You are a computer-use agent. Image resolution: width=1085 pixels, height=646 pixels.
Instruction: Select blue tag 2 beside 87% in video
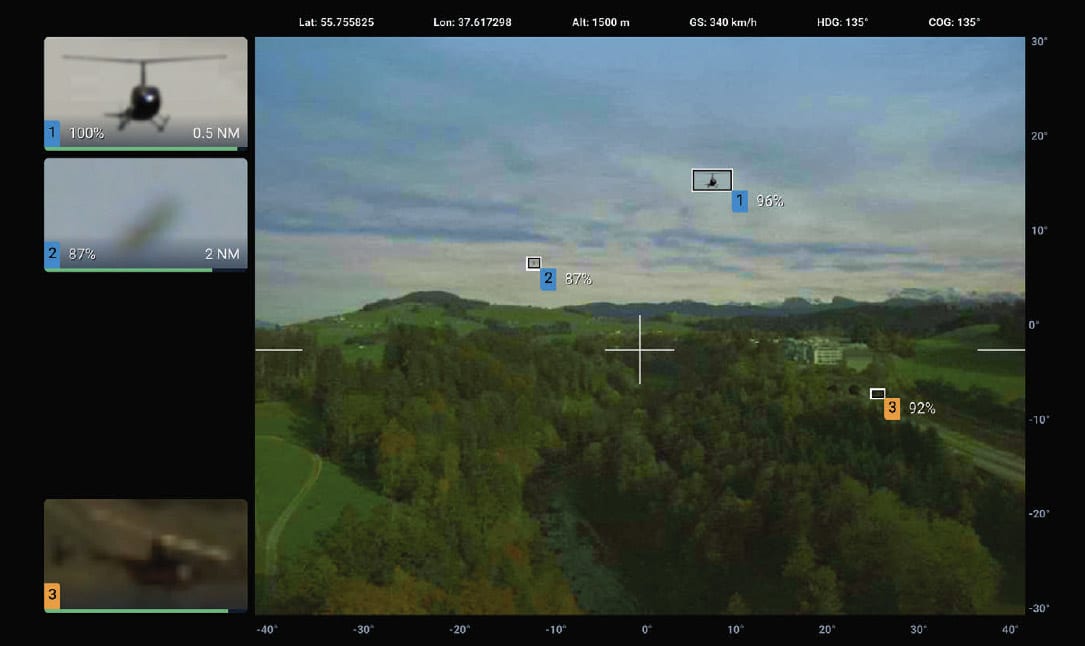548,279
